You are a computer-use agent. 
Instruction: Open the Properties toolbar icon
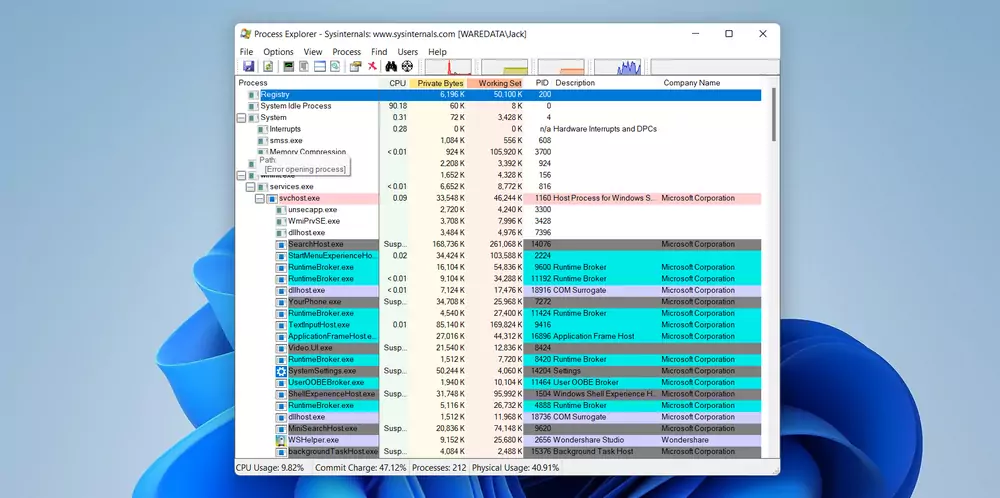(x=355, y=66)
